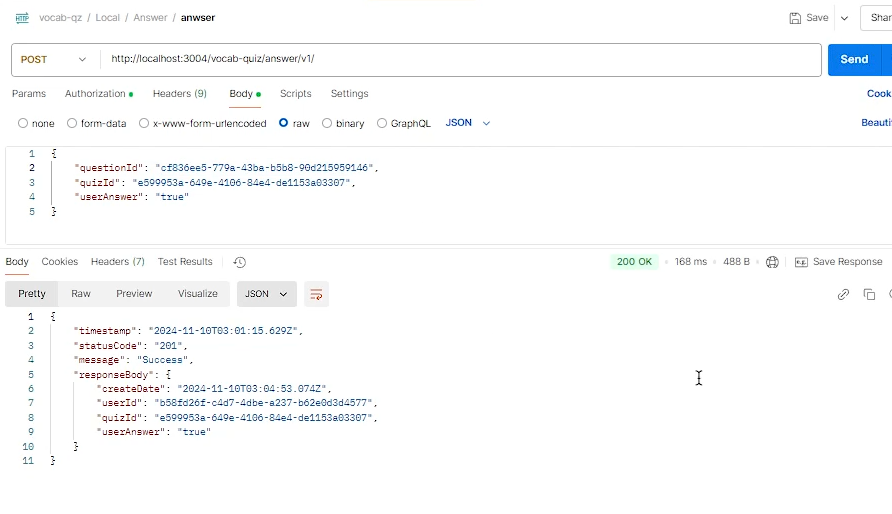Click the Share button

(x=878, y=18)
